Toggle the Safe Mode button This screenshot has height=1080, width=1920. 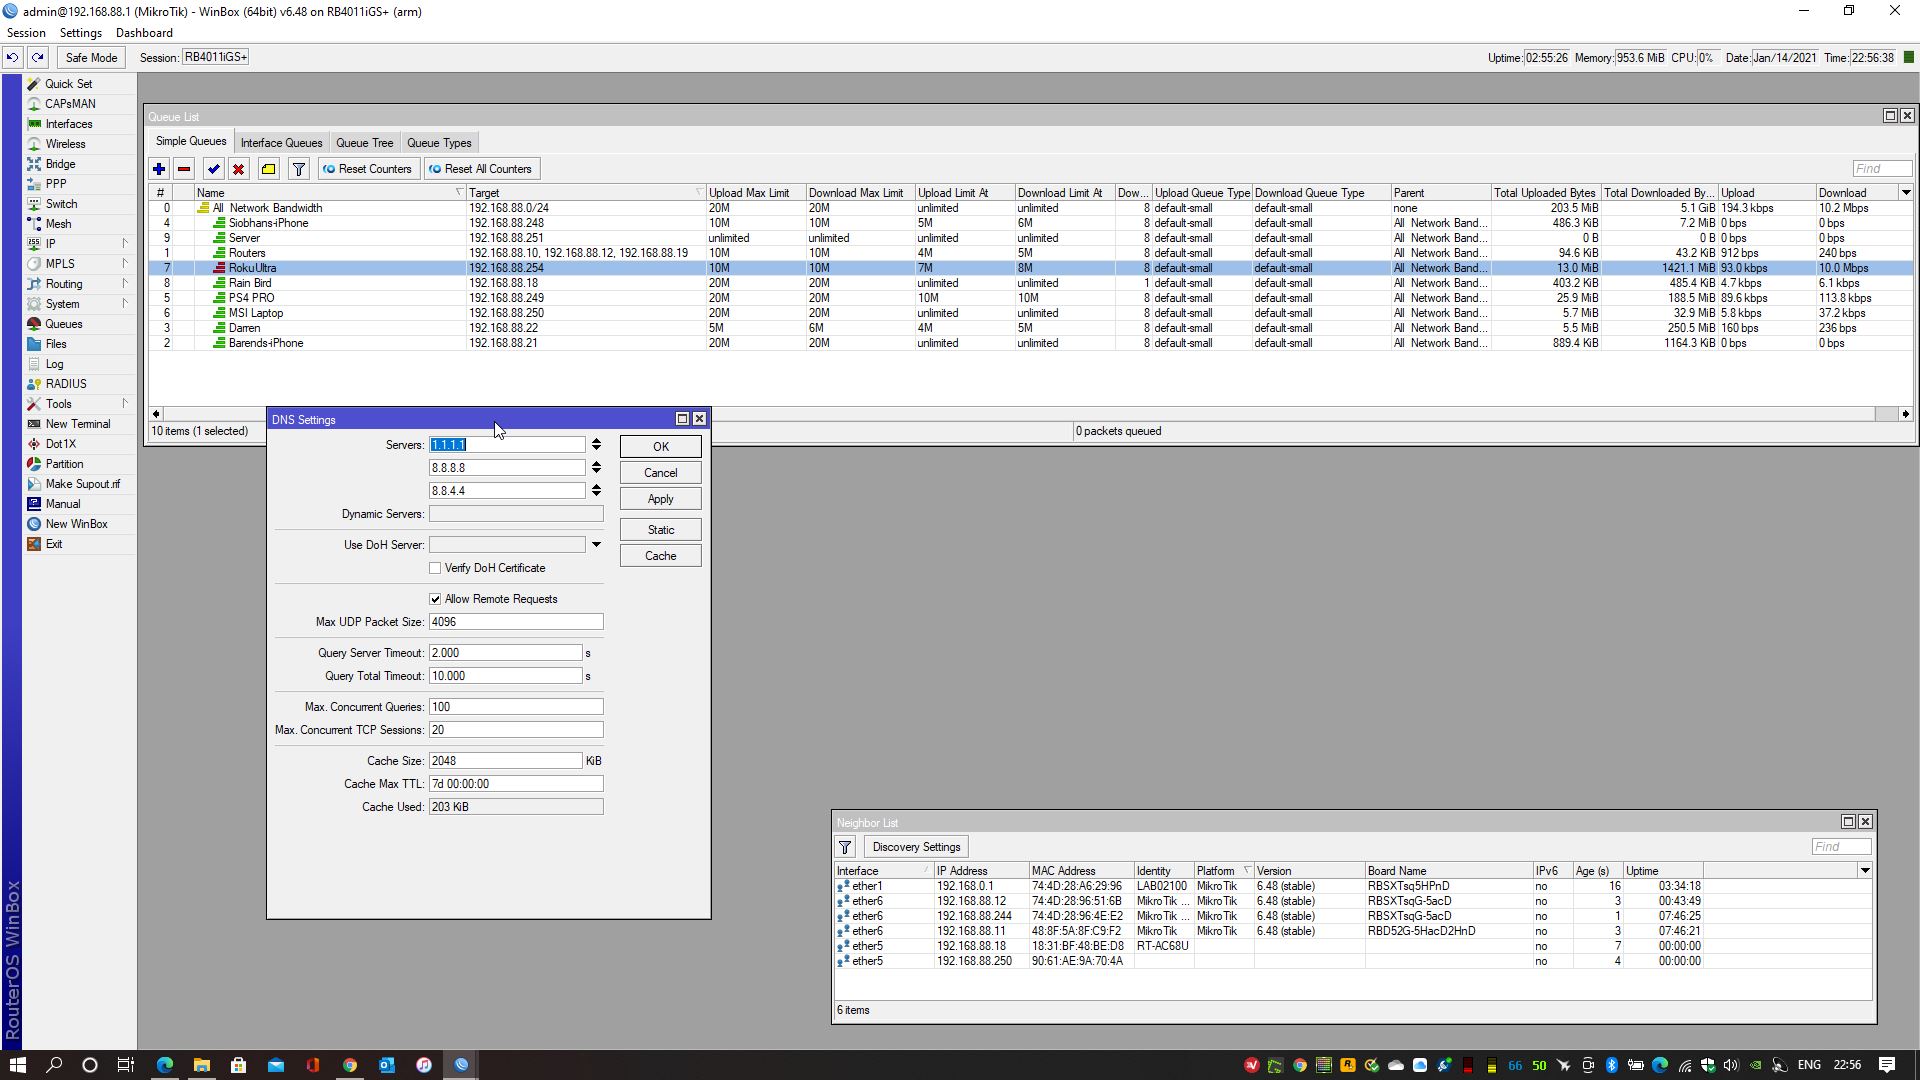91,57
